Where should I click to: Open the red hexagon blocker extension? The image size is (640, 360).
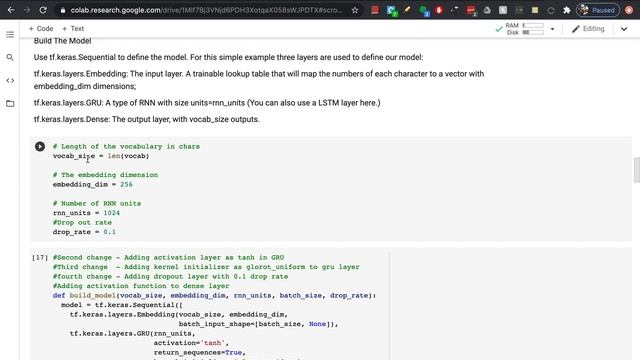pyautogui.click(x=439, y=10)
